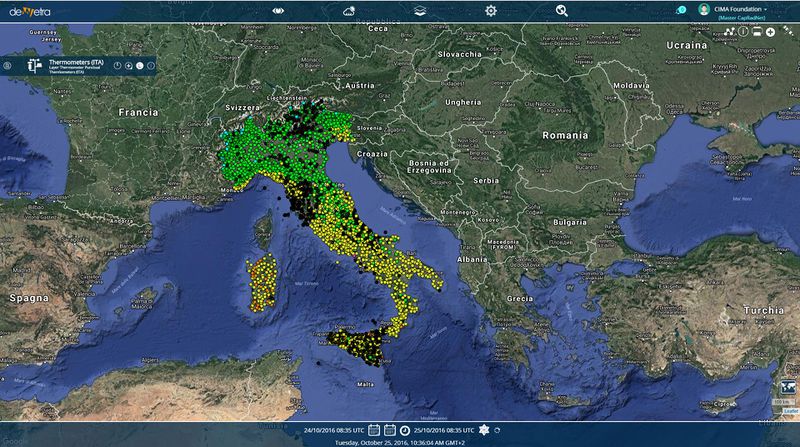Open Thermometers layer info button
Image resolution: width=800 pixels, height=447 pixels.
(x=151, y=66)
